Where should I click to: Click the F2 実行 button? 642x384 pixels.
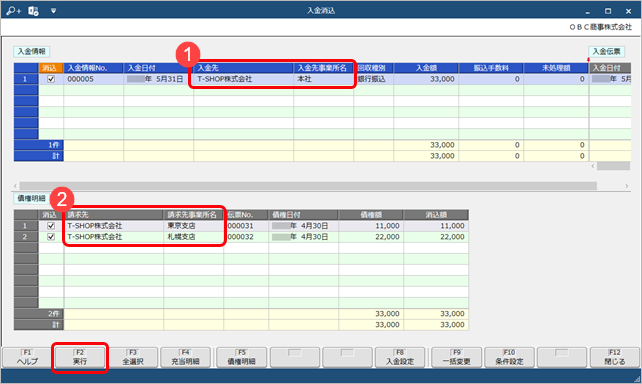80,357
